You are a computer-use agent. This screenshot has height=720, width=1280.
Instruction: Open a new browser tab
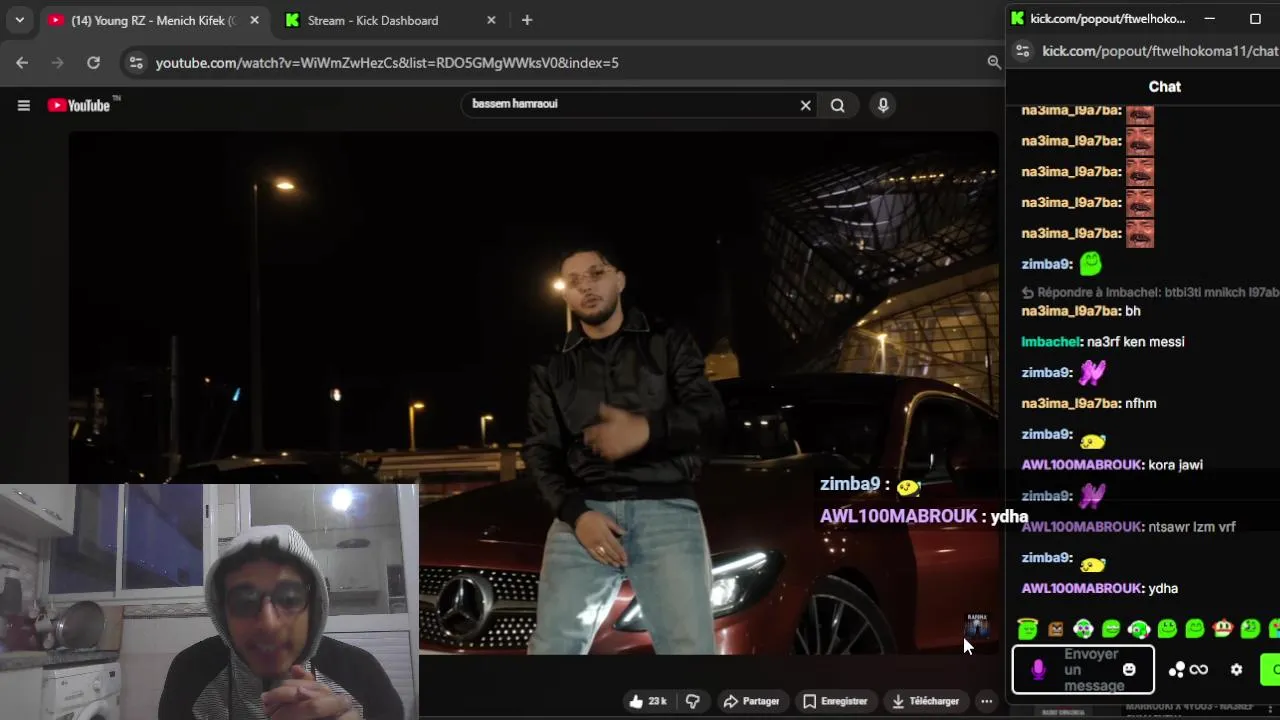[527, 20]
